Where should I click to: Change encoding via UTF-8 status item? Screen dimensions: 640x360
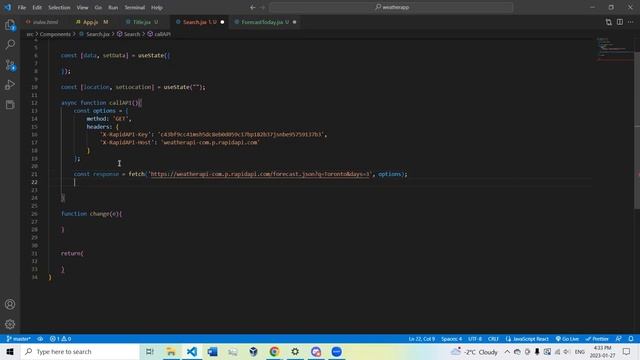[x=475, y=339]
